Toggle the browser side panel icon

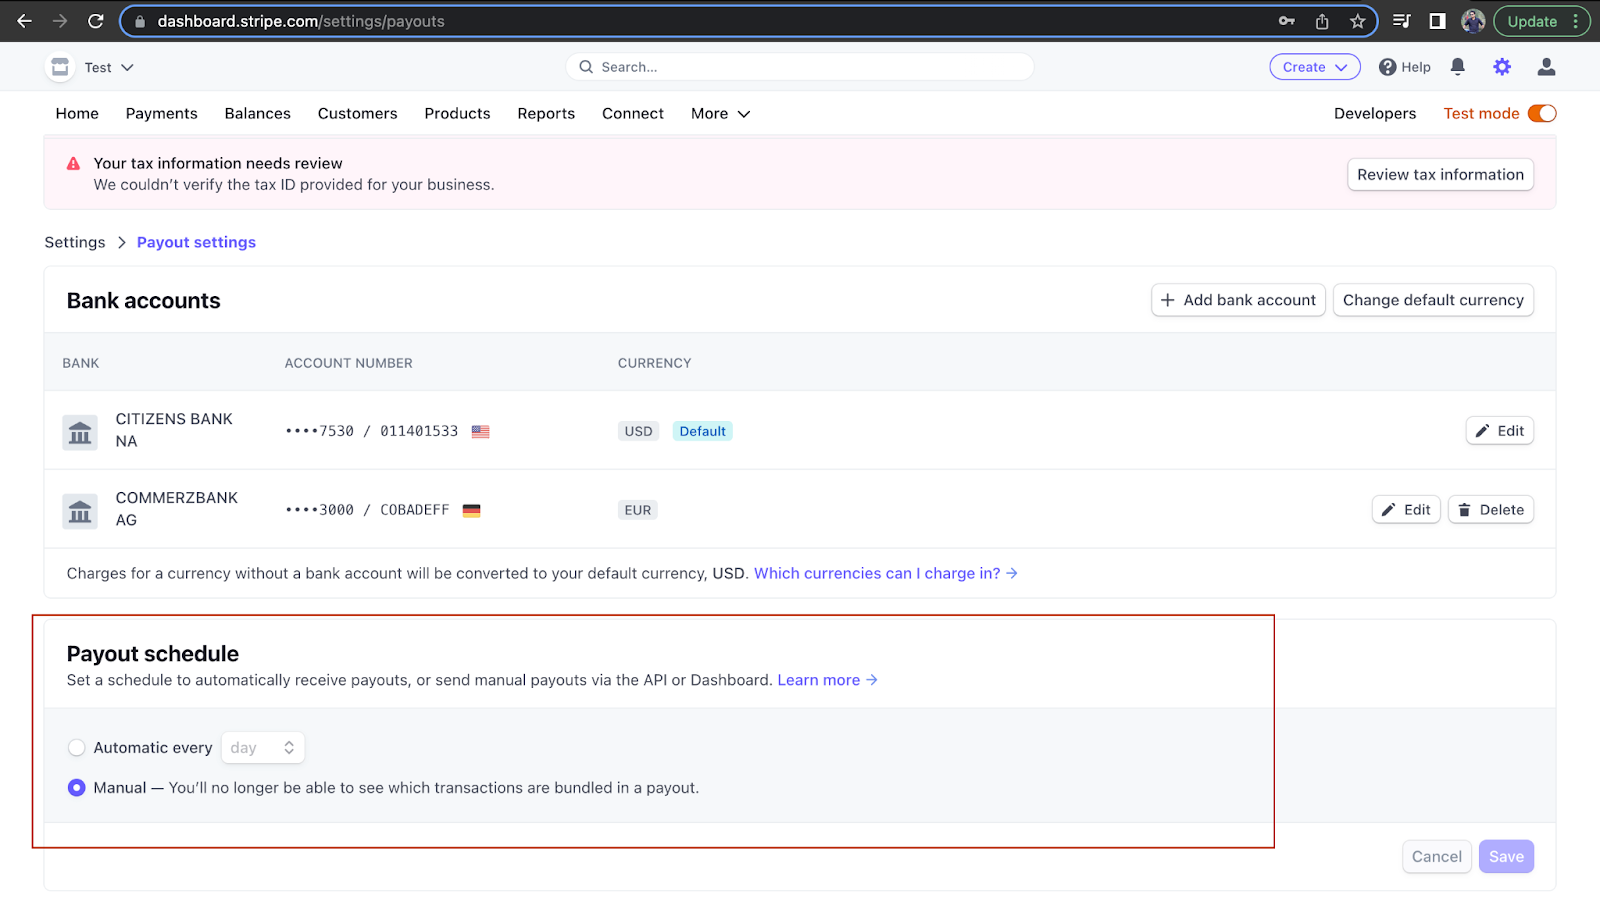pyautogui.click(x=1437, y=21)
